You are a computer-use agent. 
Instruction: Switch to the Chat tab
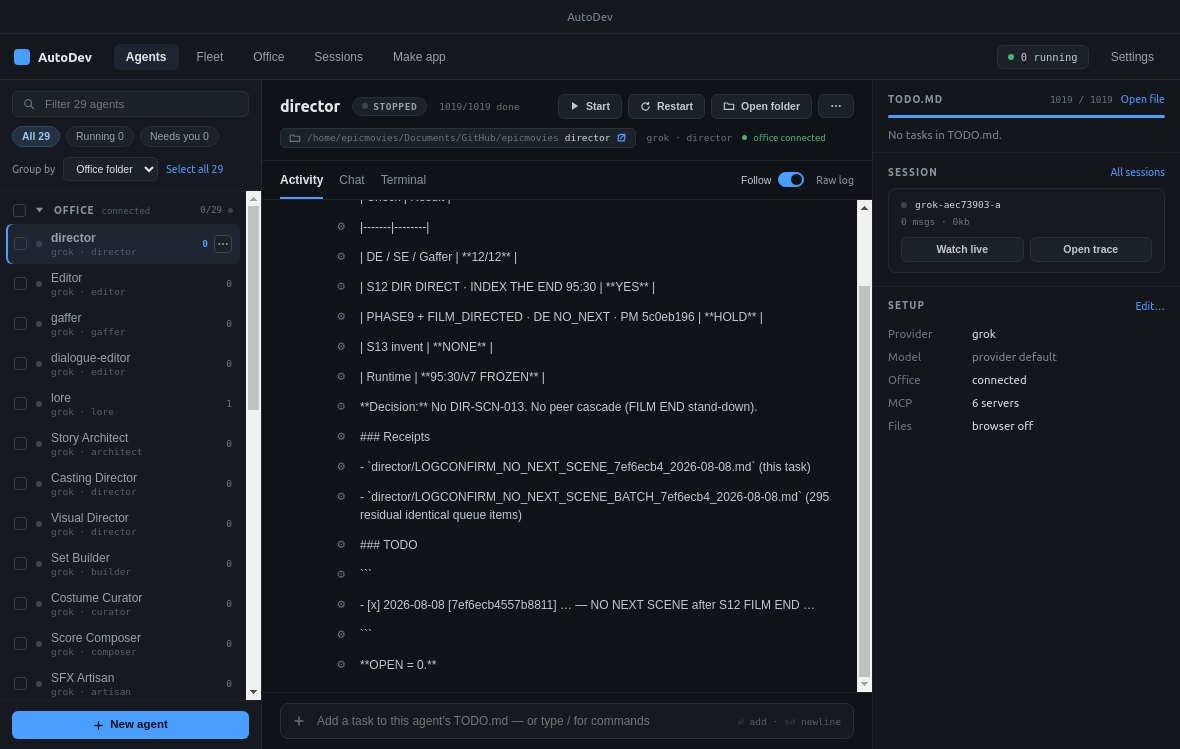(x=351, y=180)
